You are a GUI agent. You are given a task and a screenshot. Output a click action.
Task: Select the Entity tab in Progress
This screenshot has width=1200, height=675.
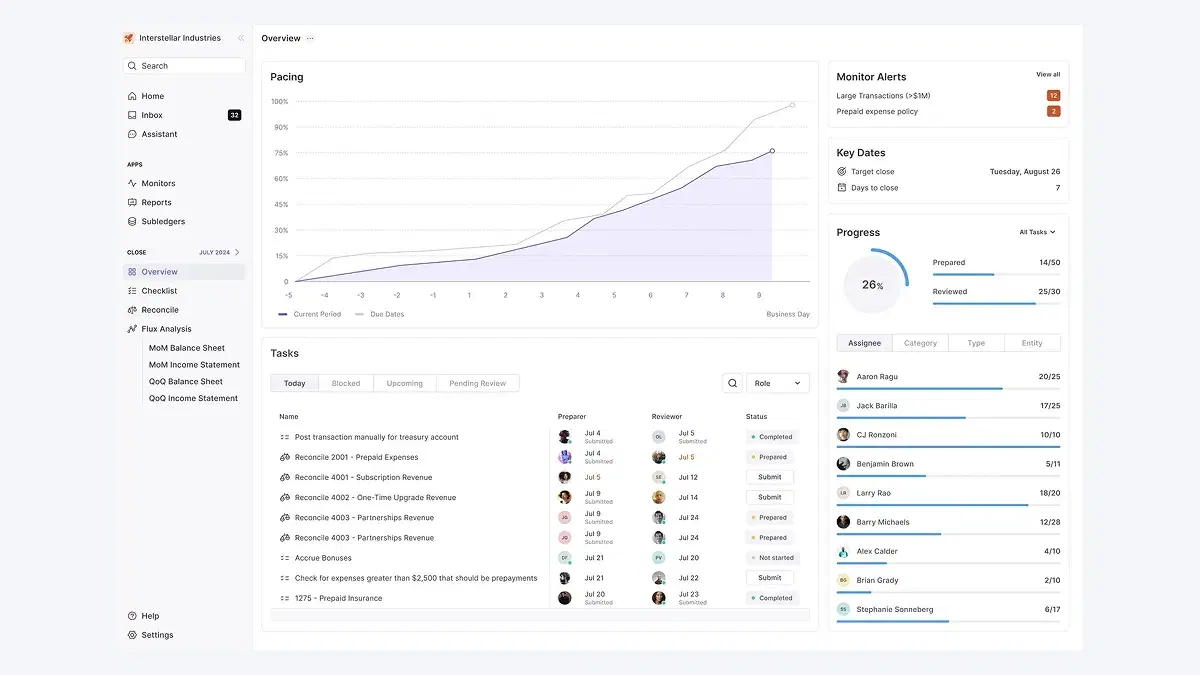coord(1032,343)
